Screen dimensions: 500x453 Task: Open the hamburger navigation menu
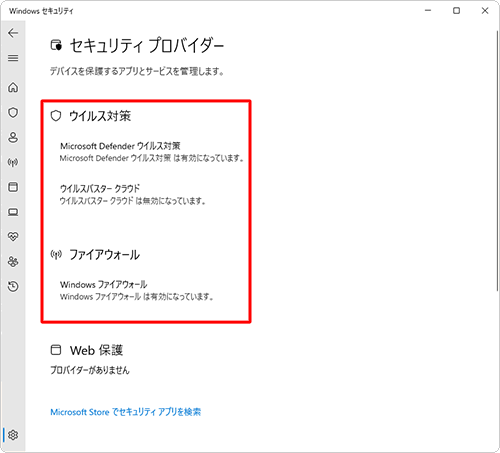point(13,58)
